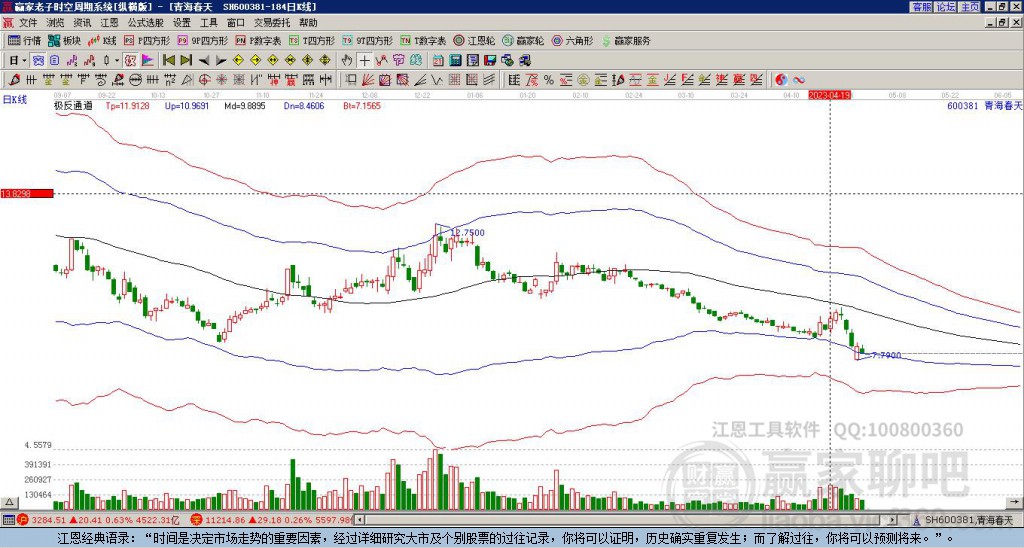Open the 公式选股 menu
Screen dimensions: 1024x548
tap(146, 23)
